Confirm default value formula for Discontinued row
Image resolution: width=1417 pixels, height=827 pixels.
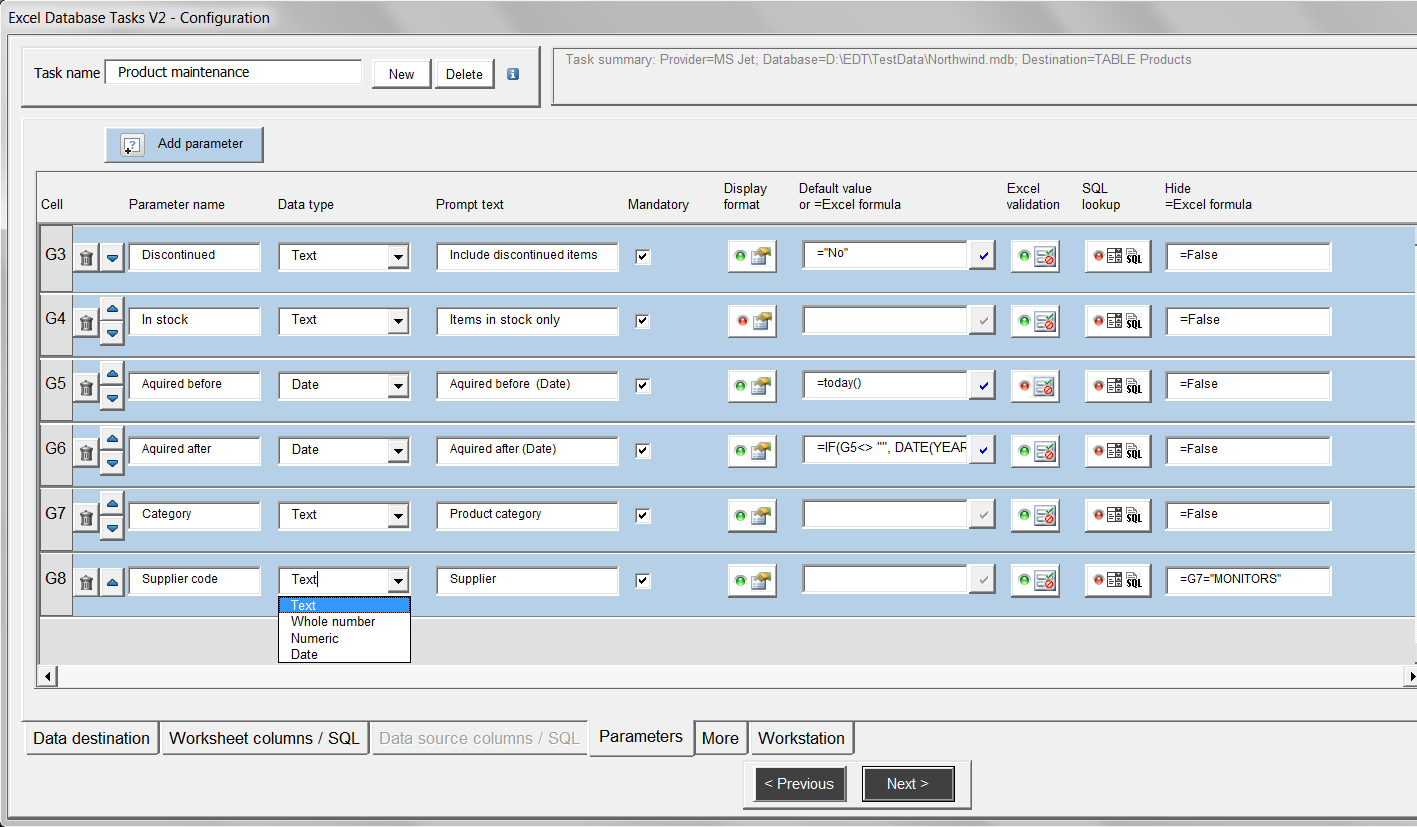(983, 257)
